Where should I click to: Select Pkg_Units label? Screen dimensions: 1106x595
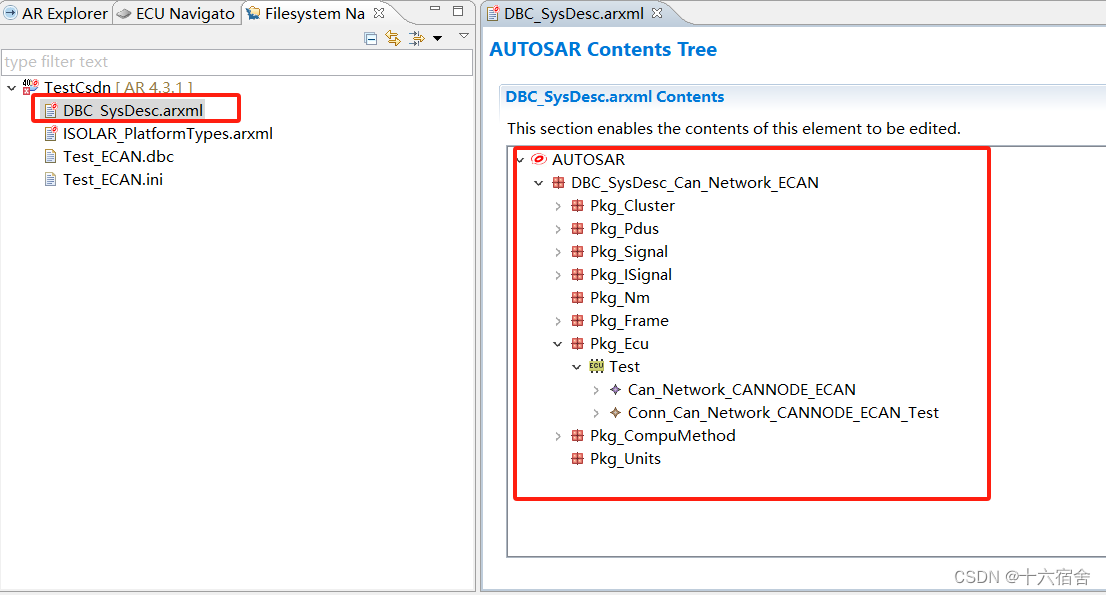click(x=625, y=458)
